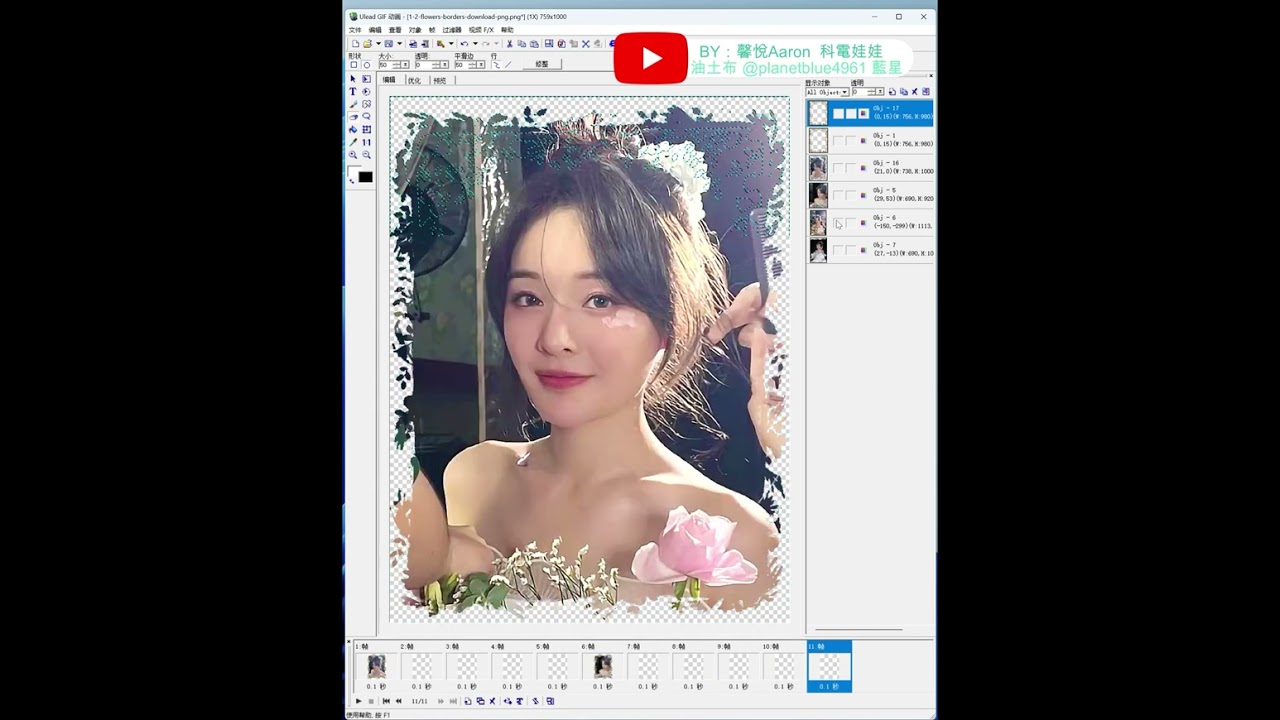1280x720 pixels.
Task: Jump to first frame button
Action: 386,701
